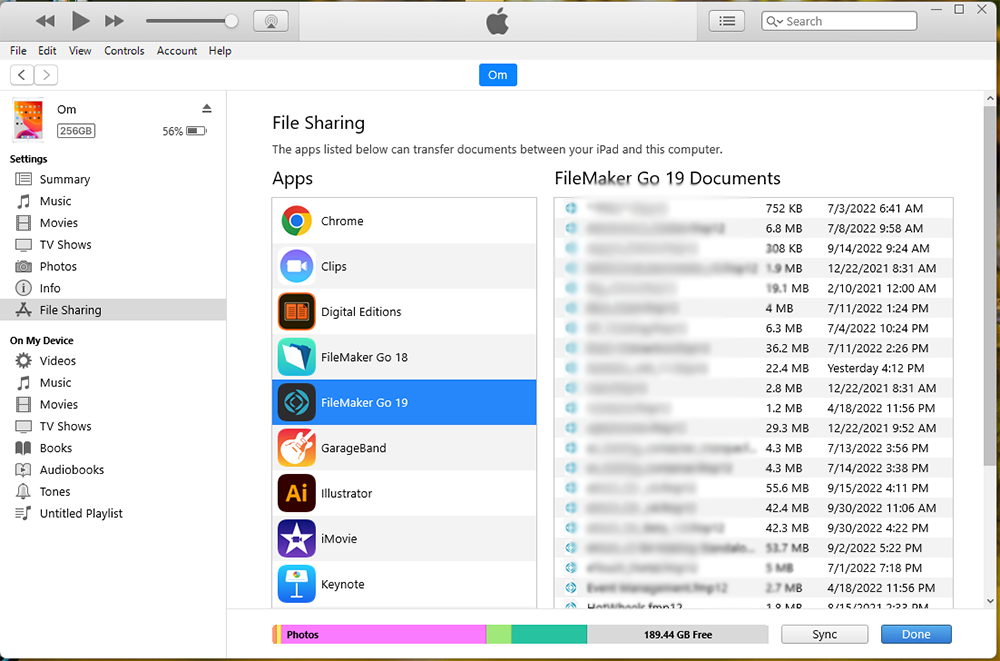Click the iPad device thumbnail
The image size is (1000, 661).
[28, 119]
